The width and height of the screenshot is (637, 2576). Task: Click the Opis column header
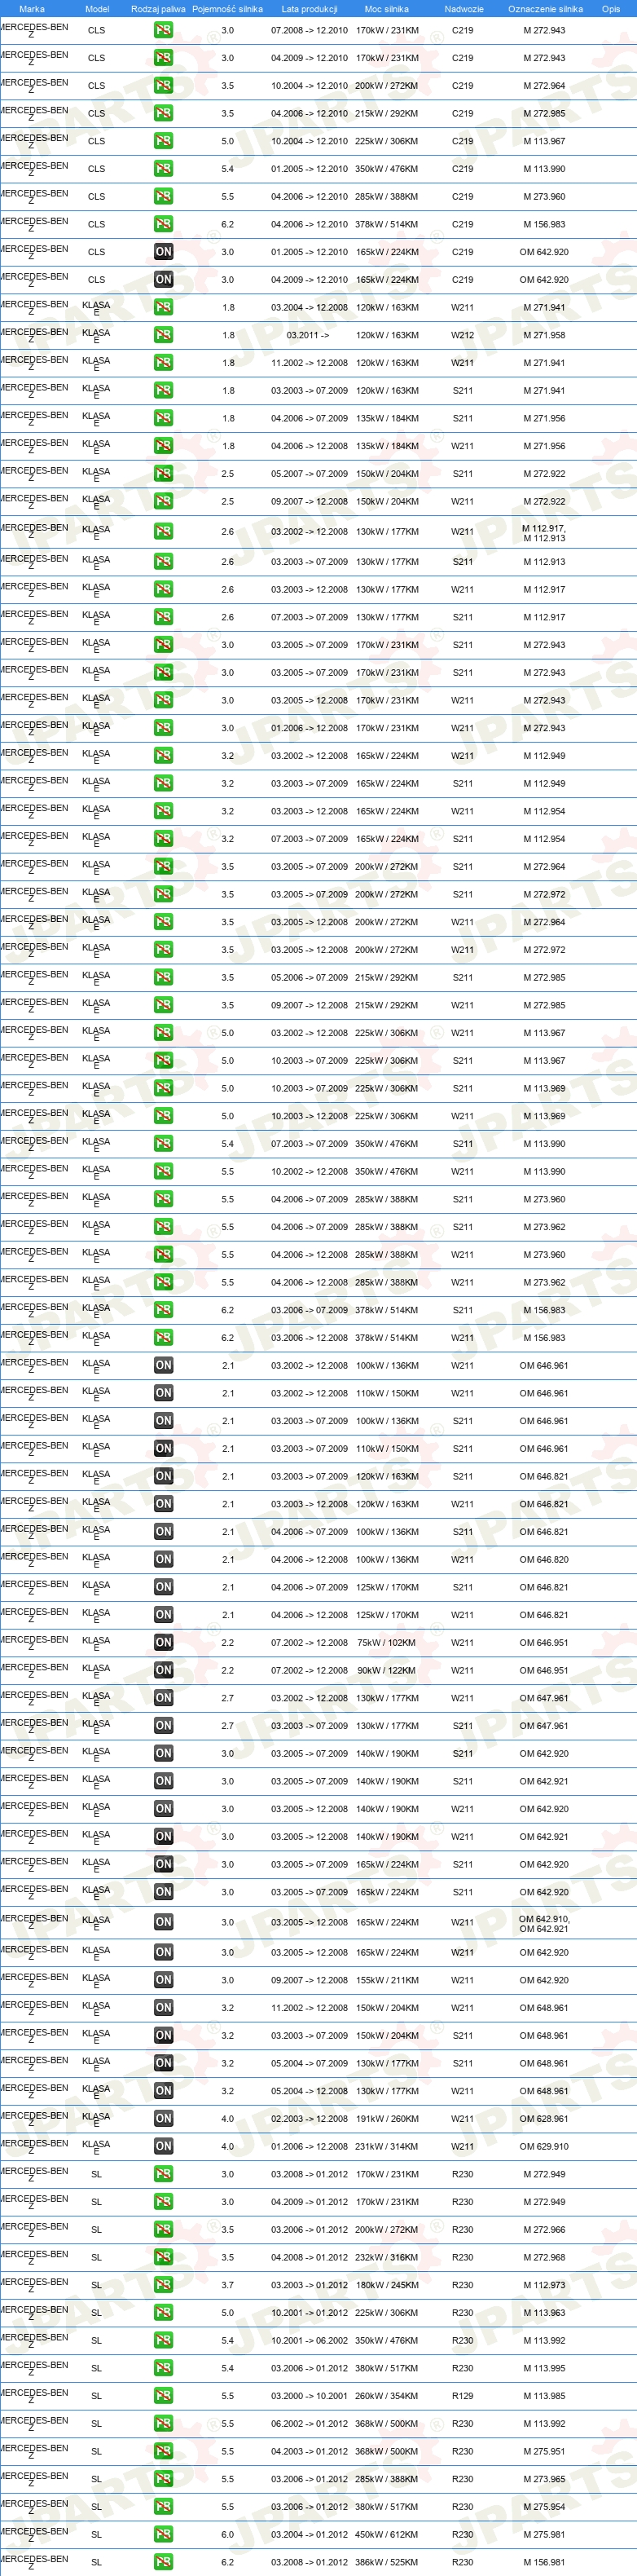(611, 9)
